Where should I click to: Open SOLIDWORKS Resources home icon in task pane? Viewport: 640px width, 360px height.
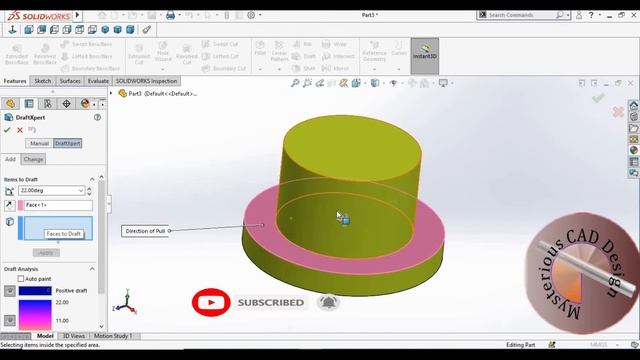point(633,105)
